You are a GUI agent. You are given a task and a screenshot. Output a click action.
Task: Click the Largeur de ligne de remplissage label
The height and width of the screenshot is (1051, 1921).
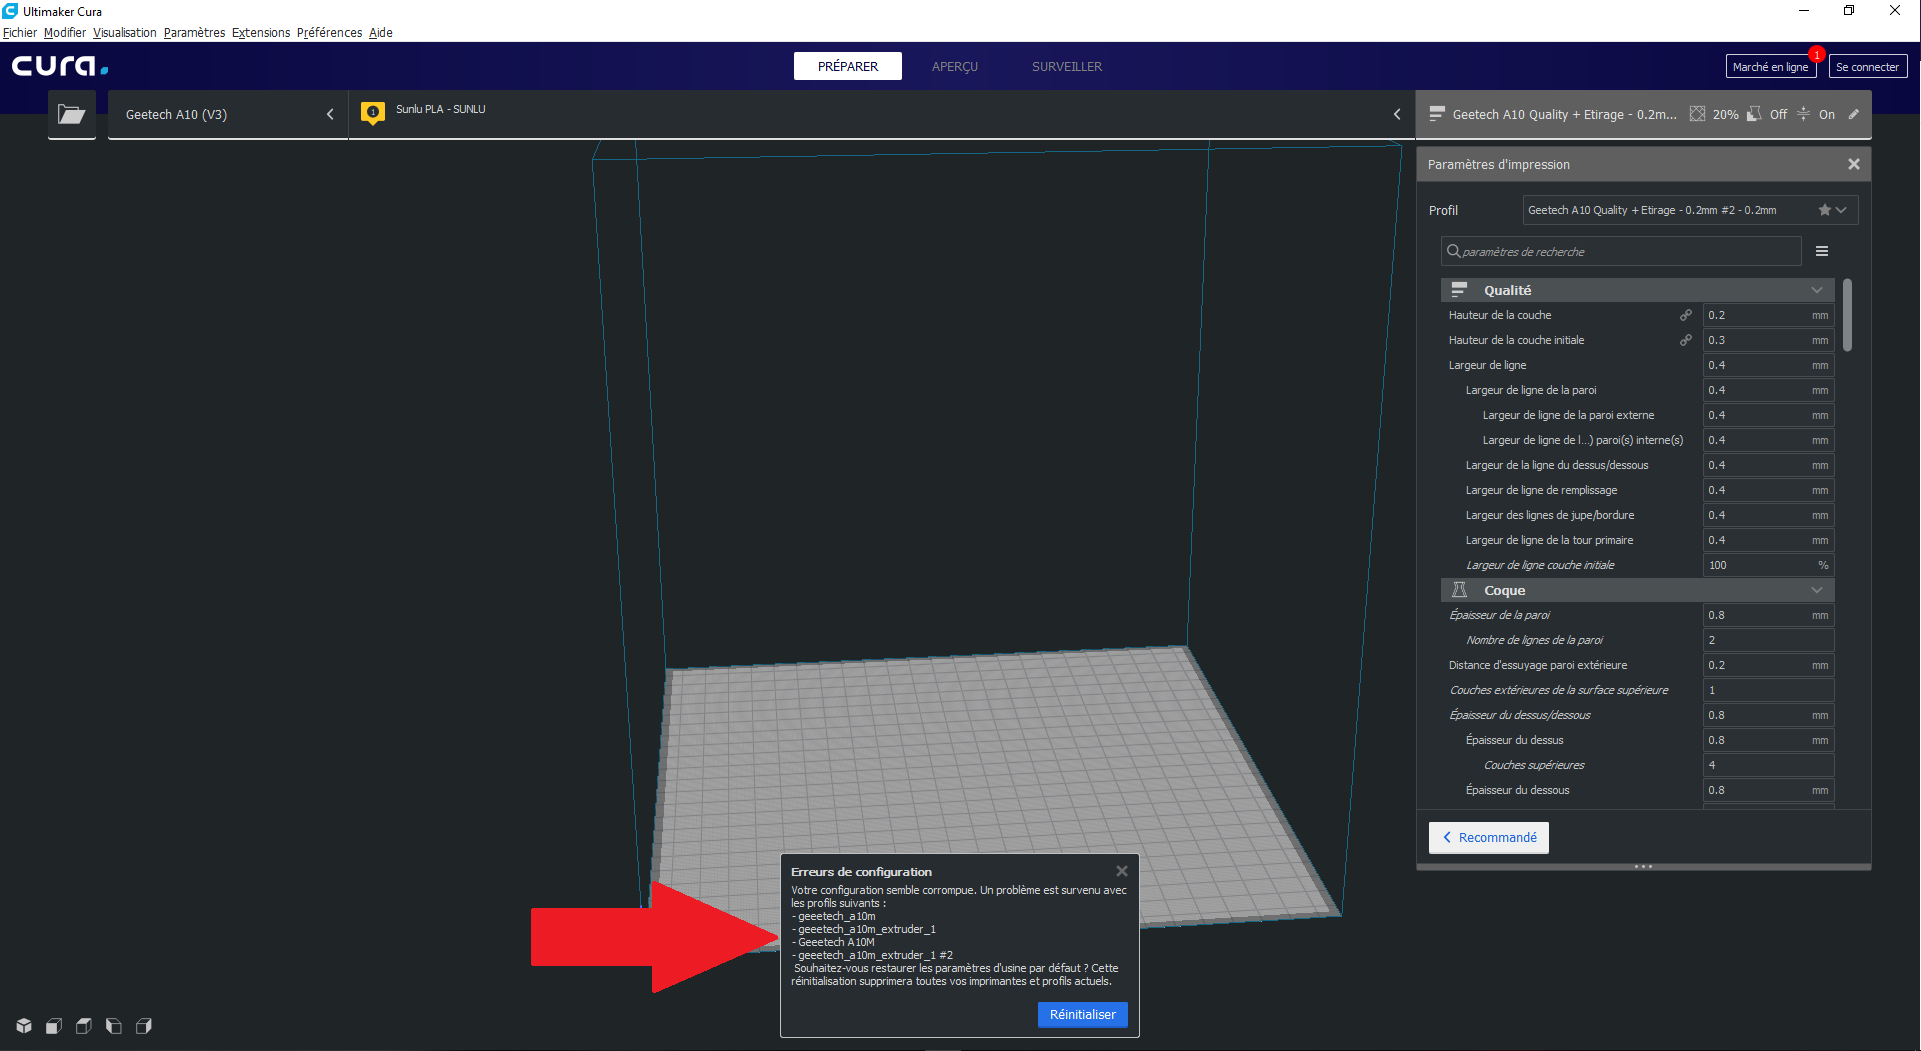[x=1541, y=490]
